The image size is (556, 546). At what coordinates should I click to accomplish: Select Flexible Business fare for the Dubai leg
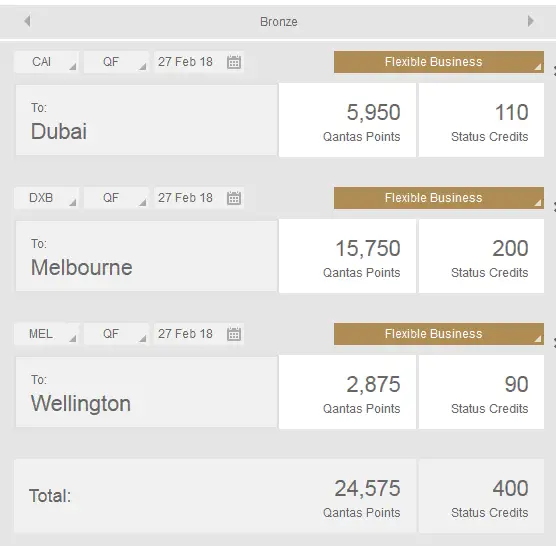coord(439,62)
